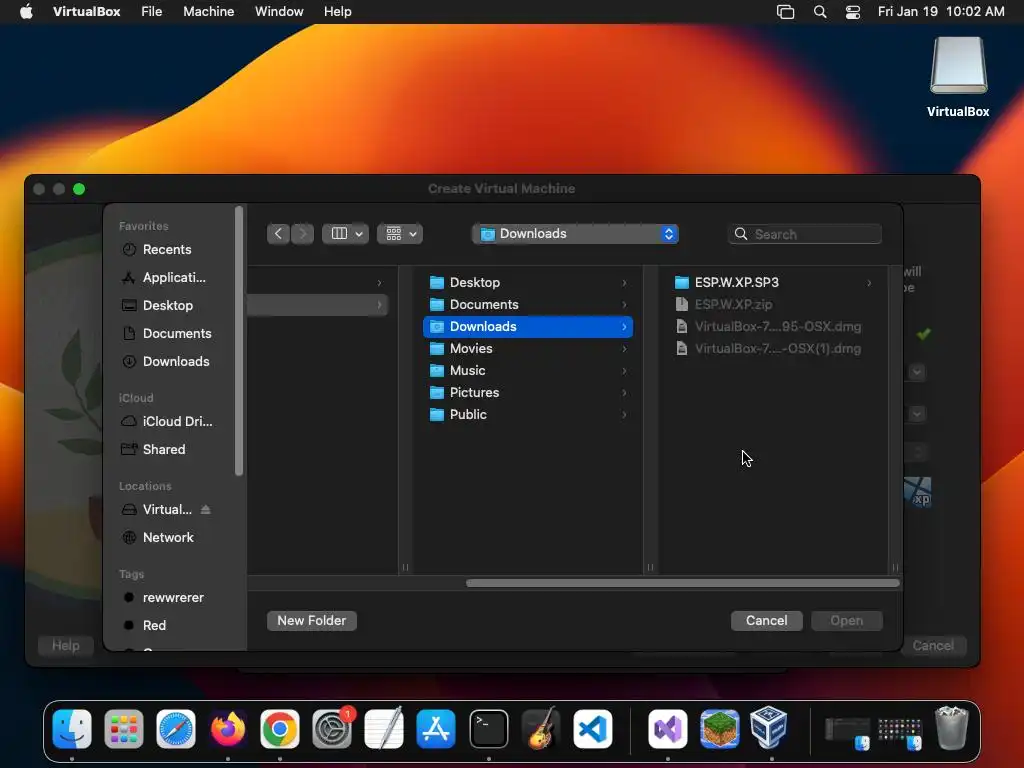The height and width of the screenshot is (768, 1024).
Task: Open Visual Studio in the dock
Action: (x=667, y=729)
